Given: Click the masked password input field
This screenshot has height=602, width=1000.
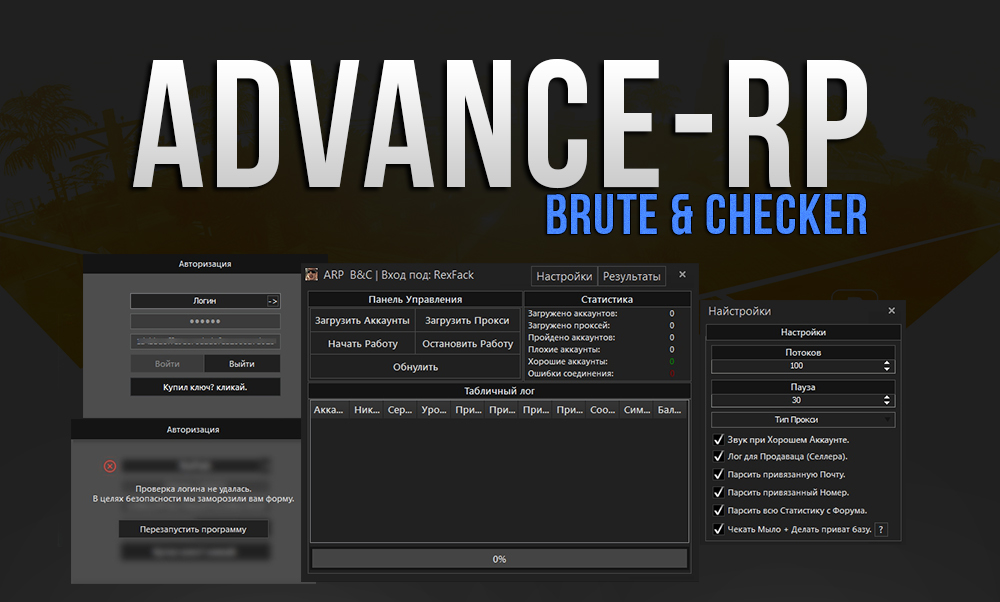Looking at the screenshot, I should click(205, 321).
